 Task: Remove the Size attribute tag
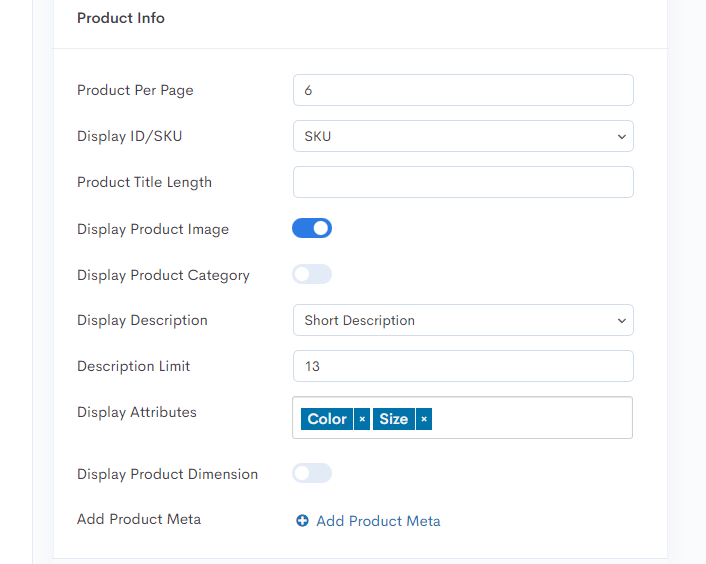click(x=424, y=419)
